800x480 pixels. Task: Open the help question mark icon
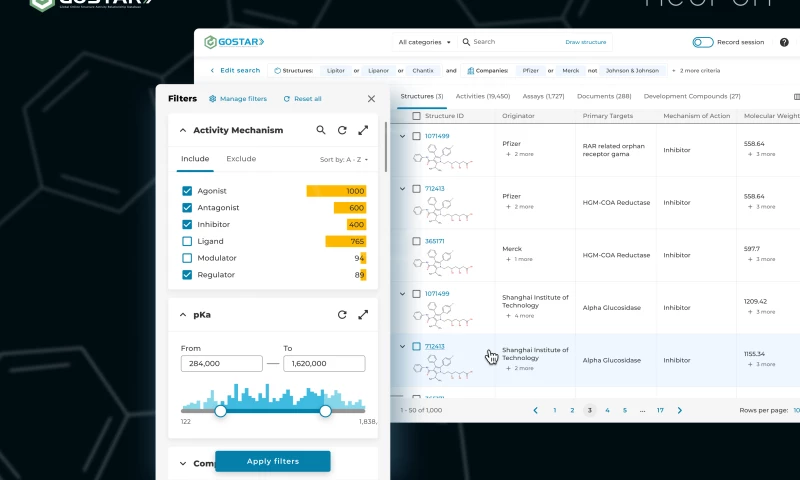[784, 42]
